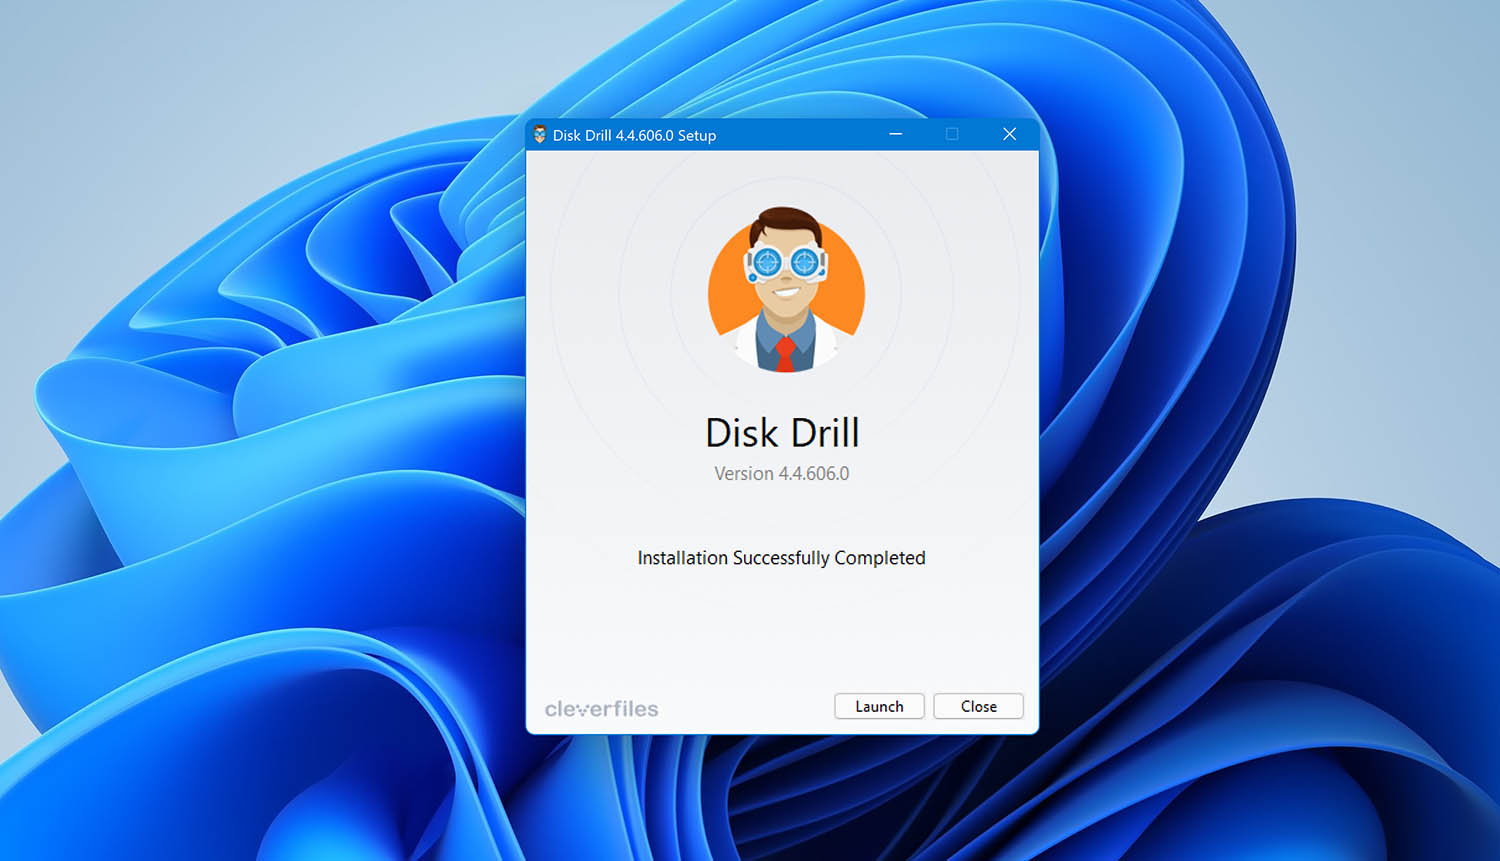Click the 'Version 4.4.606.0' label
This screenshot has width=1500, height=861.
coord(781,474)
